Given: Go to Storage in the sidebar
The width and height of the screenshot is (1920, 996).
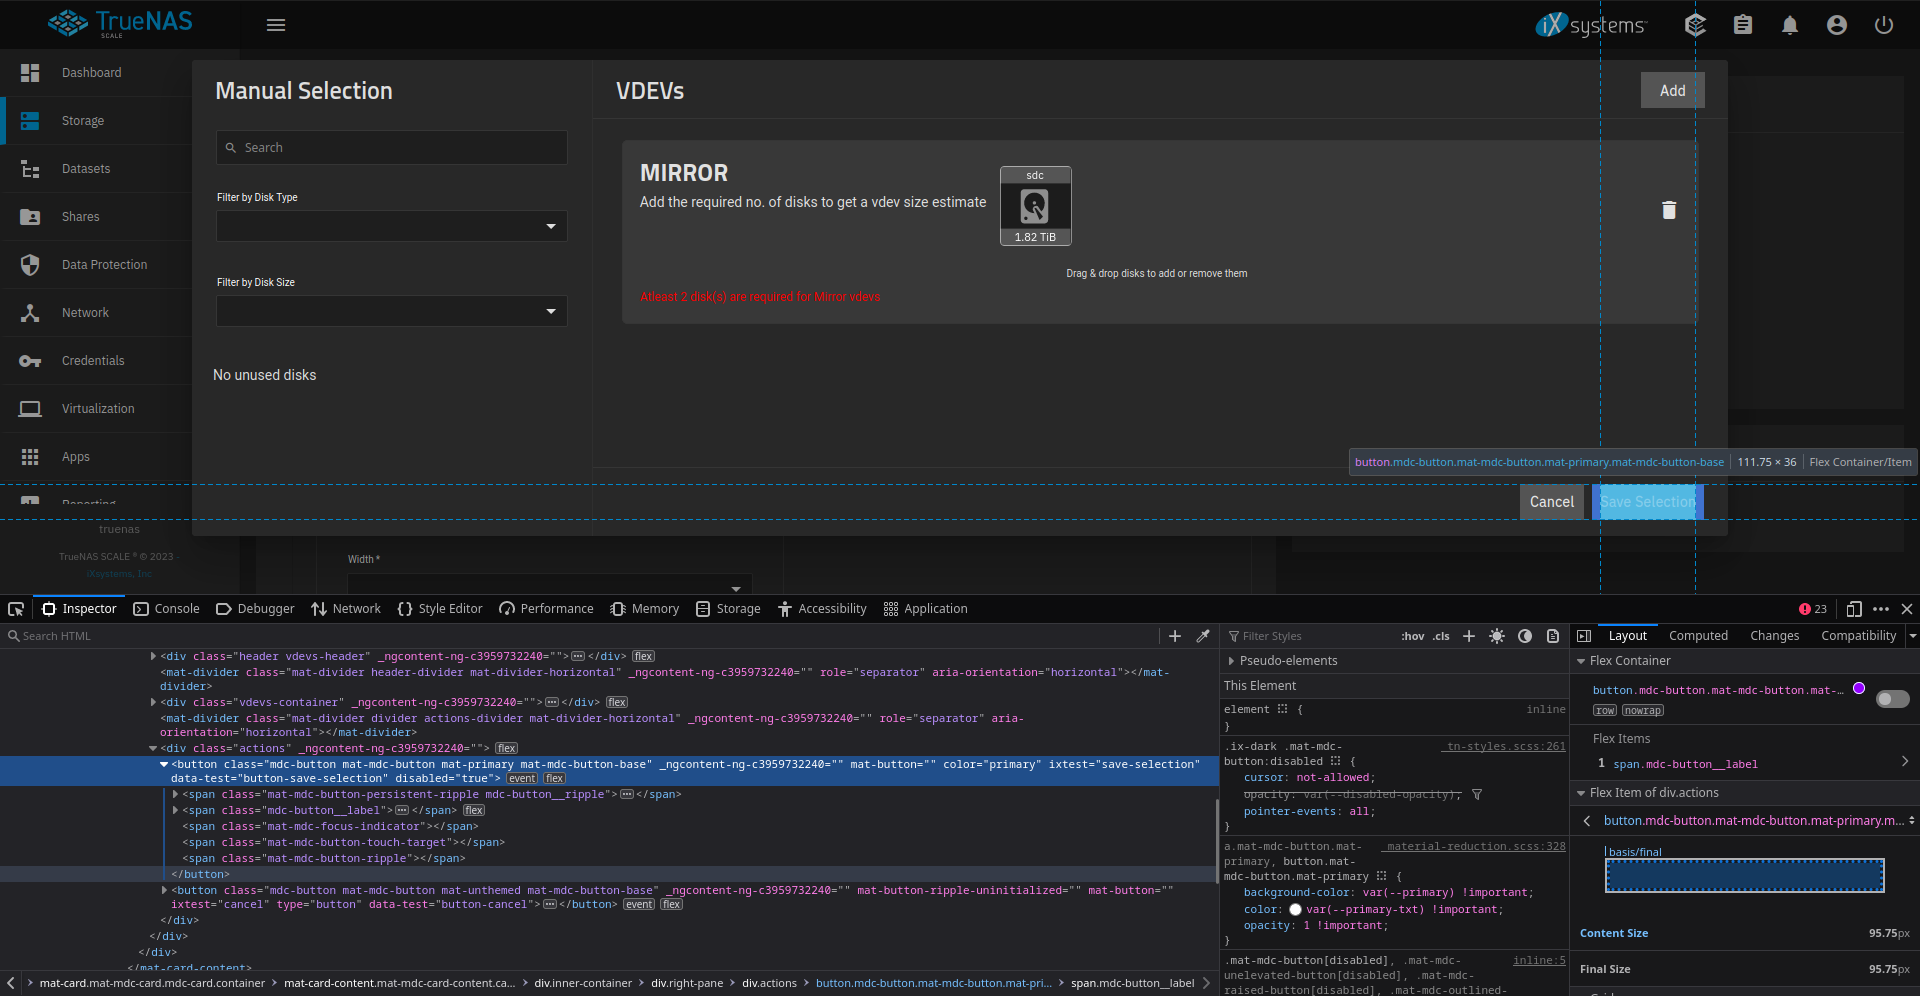Looking at the screenshot, I should (x=96, y=121).
